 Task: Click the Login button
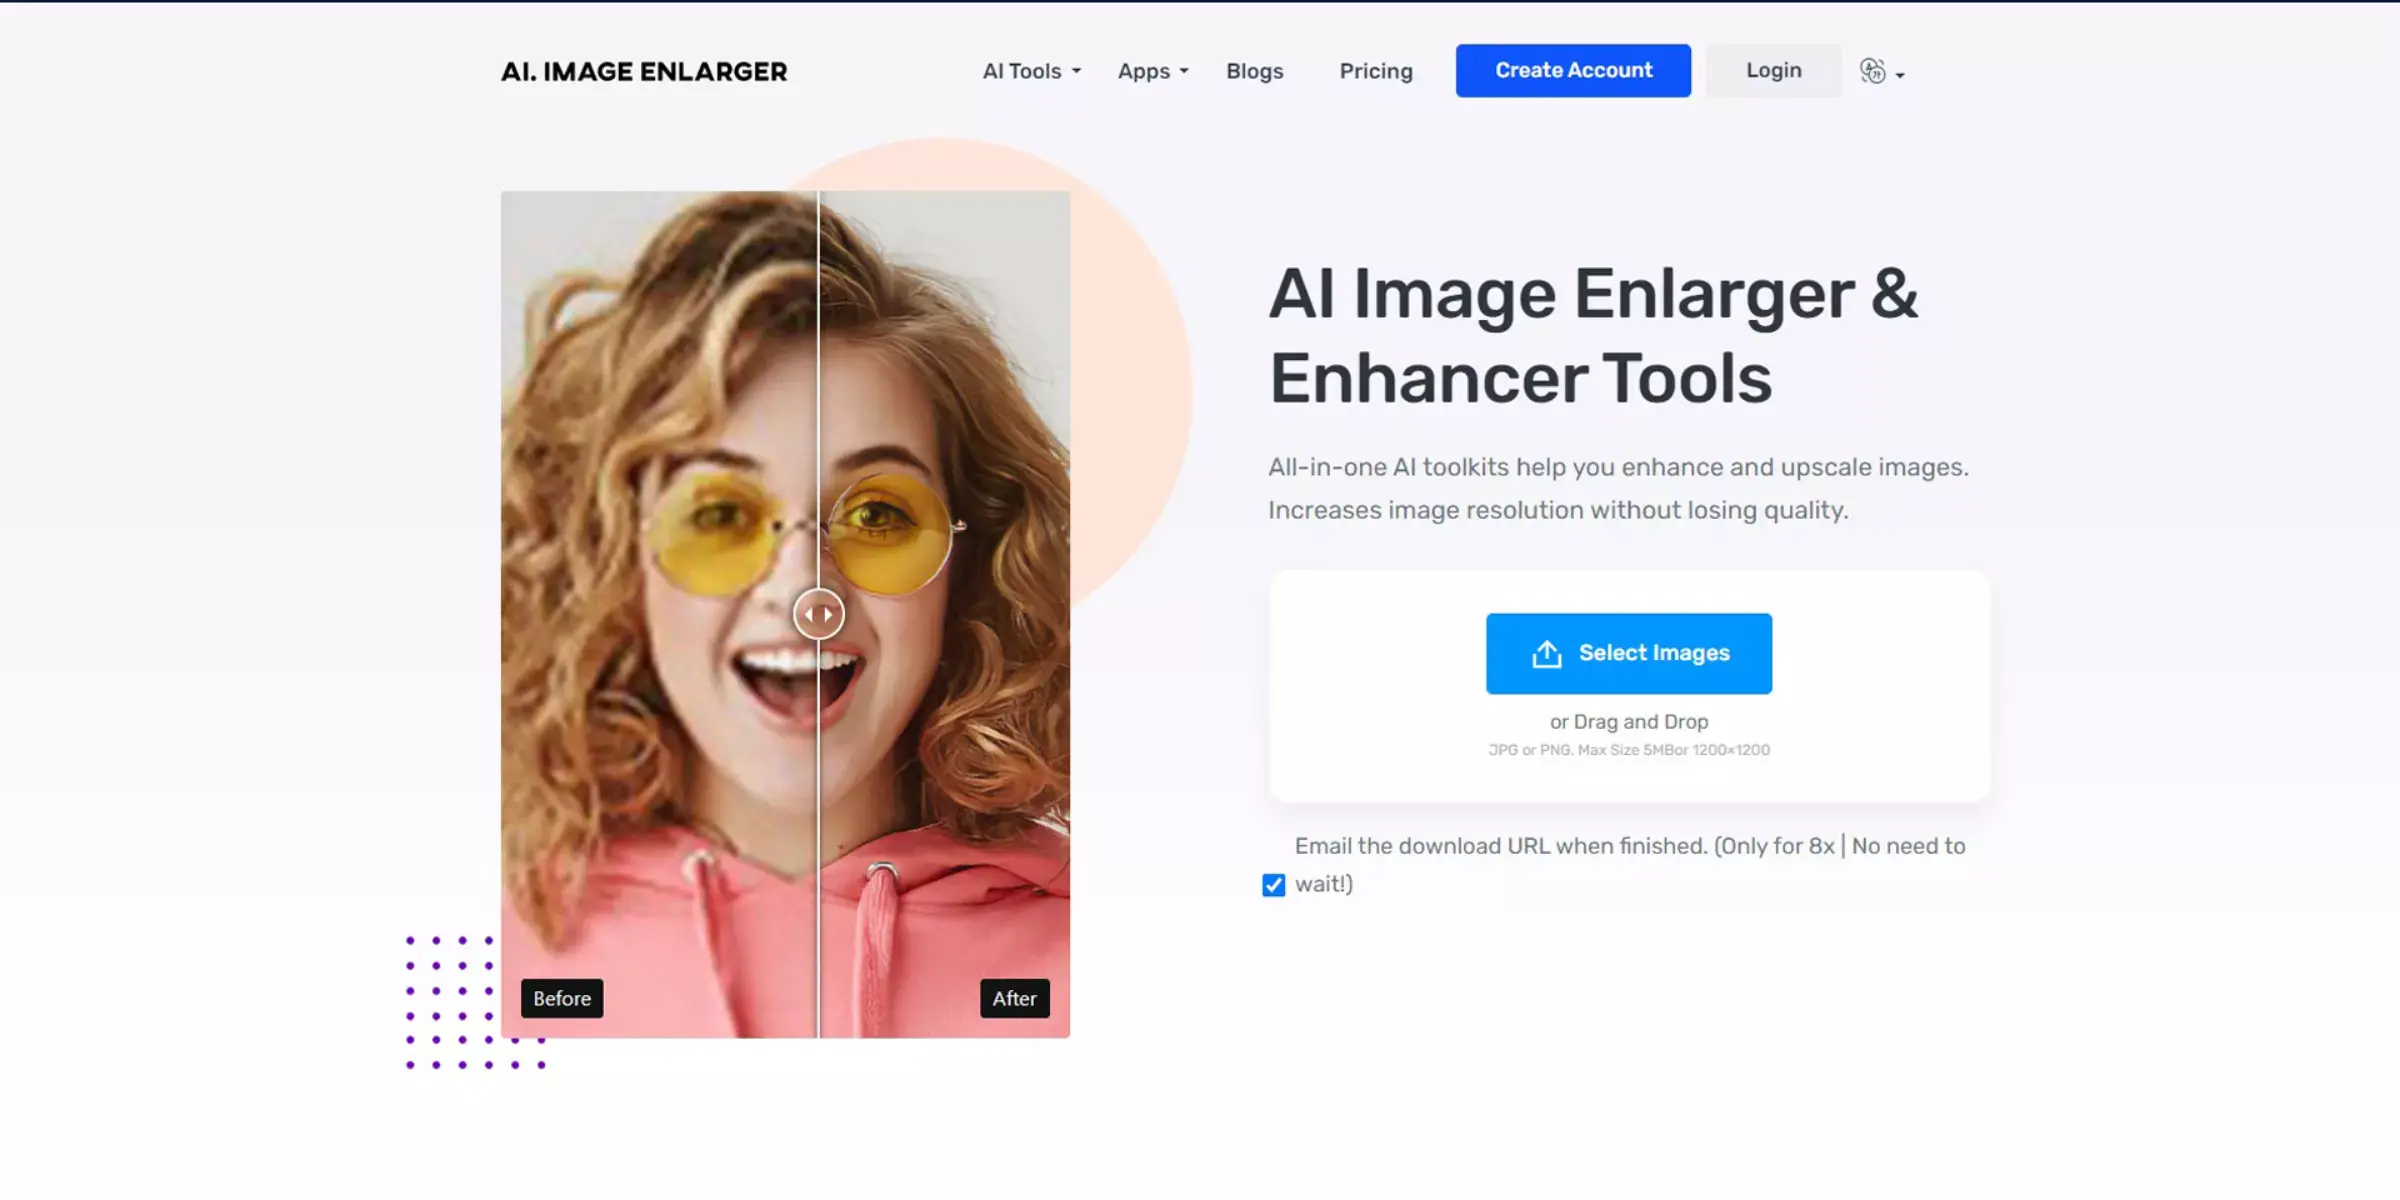(1774, 70)
